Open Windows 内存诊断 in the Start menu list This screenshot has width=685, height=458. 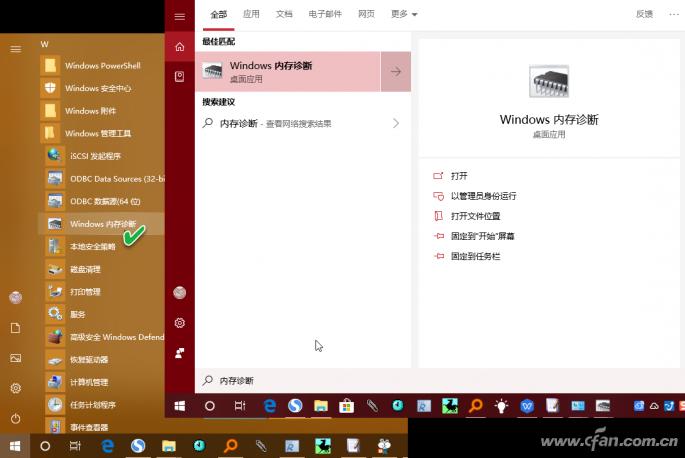click(x=101, y=224)
